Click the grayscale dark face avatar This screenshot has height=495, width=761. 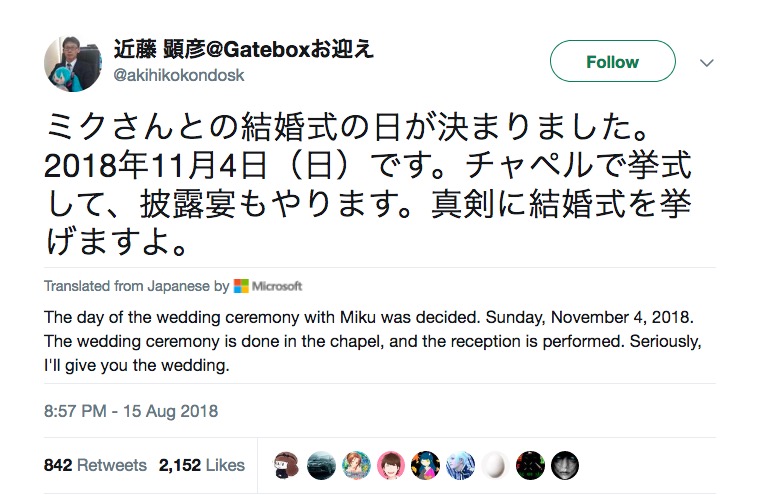[564, 465]
